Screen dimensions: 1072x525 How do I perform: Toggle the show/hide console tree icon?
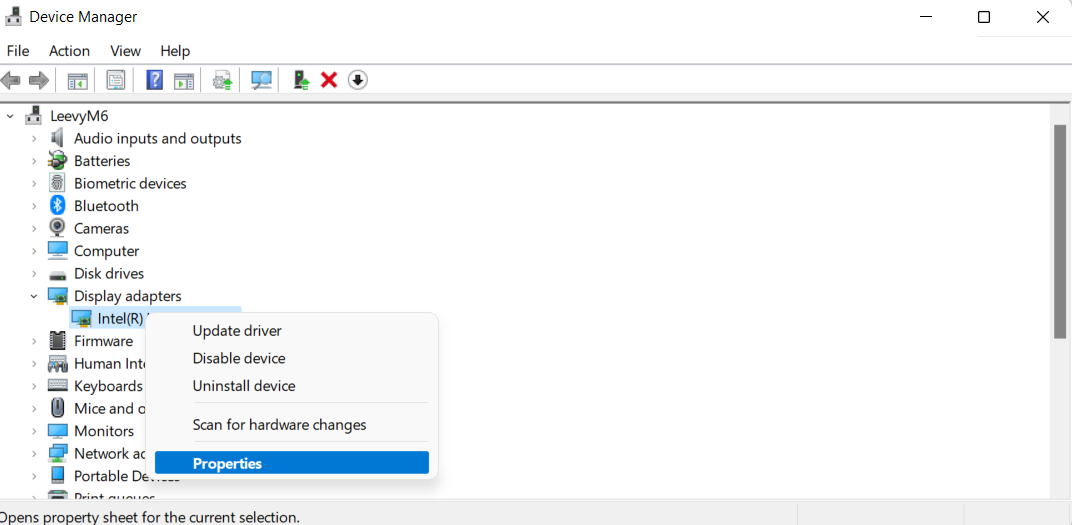point(77,81)
